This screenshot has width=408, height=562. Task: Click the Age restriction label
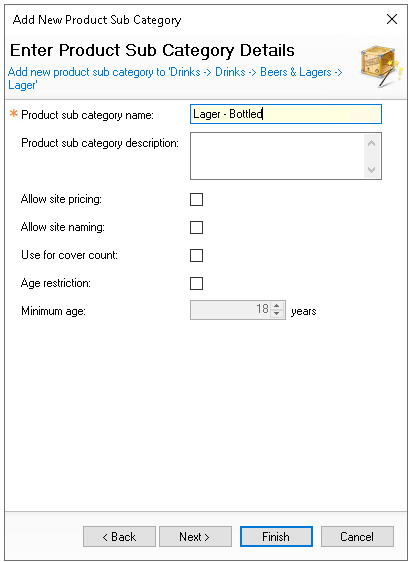(x=56, y=283)
